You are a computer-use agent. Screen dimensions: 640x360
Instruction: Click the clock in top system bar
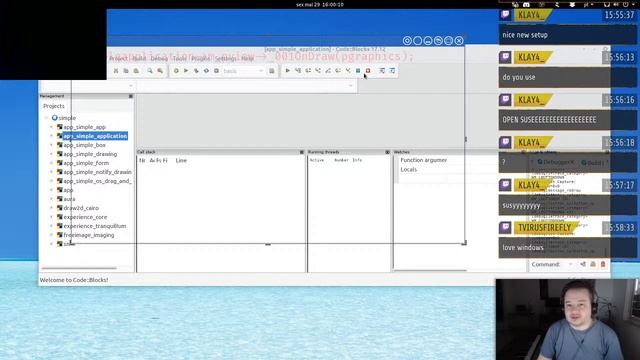320,4
